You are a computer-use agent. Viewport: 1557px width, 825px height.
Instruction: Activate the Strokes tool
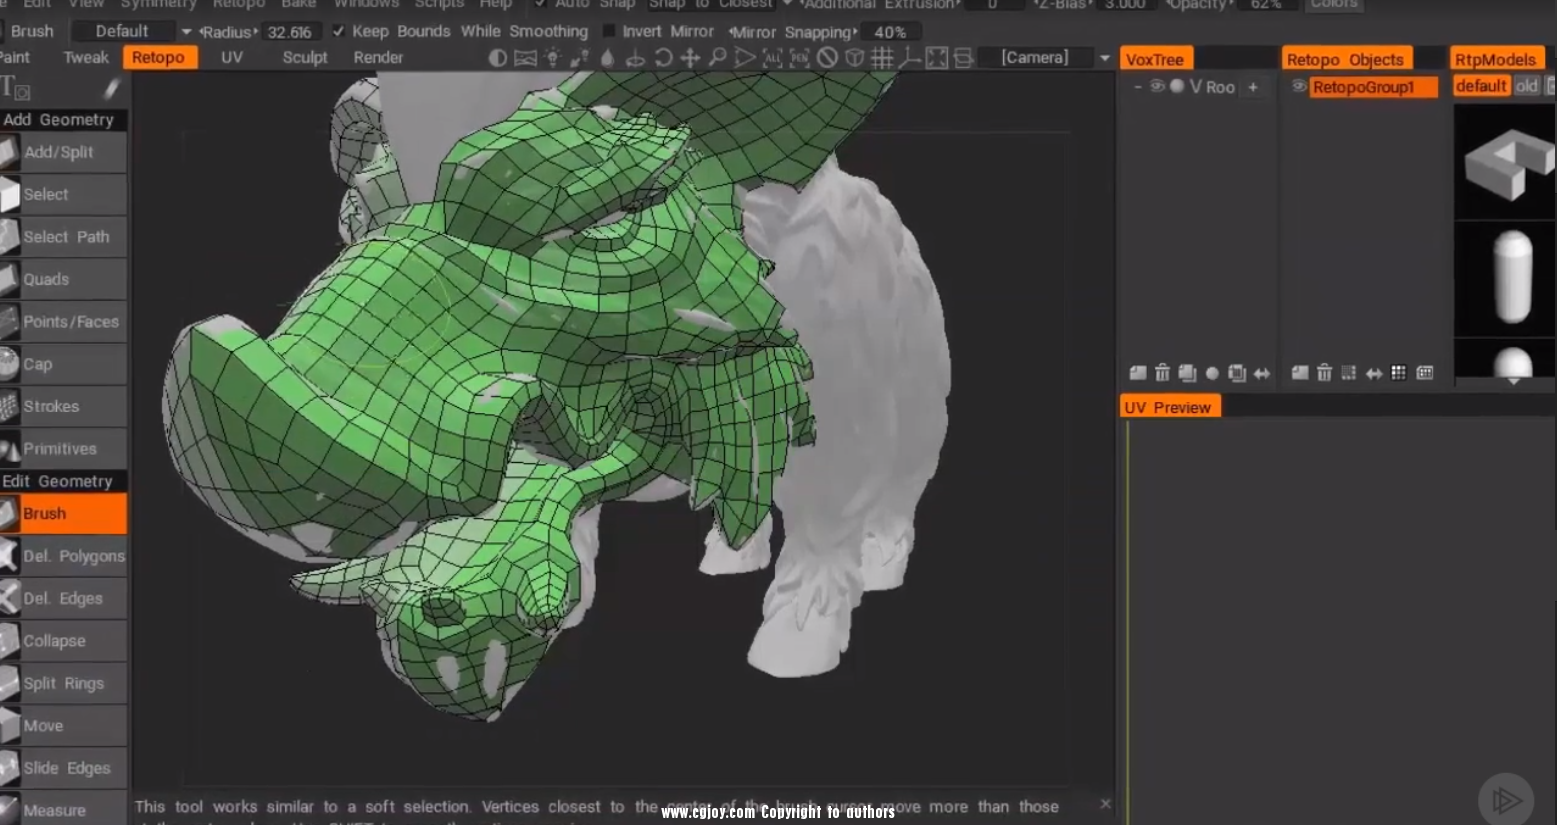[x=63, y=406]
